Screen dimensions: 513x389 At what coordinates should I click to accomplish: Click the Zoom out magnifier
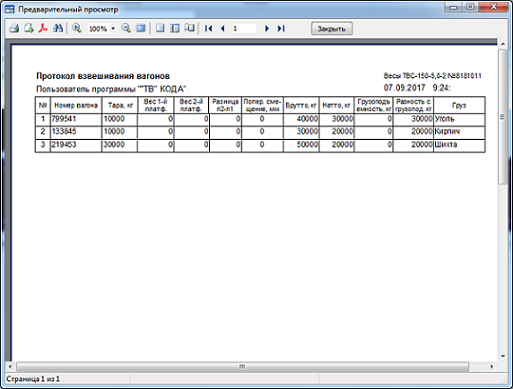click(126, 28)
